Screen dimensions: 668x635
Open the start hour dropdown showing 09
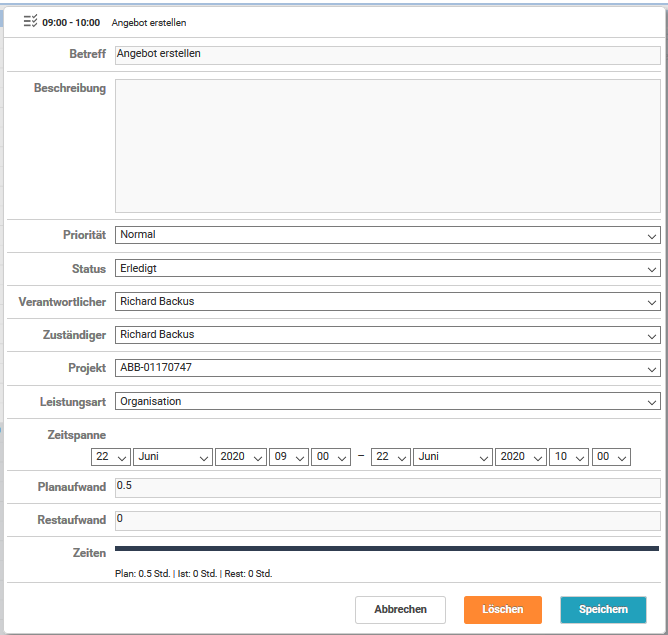(x=288, y=456)
